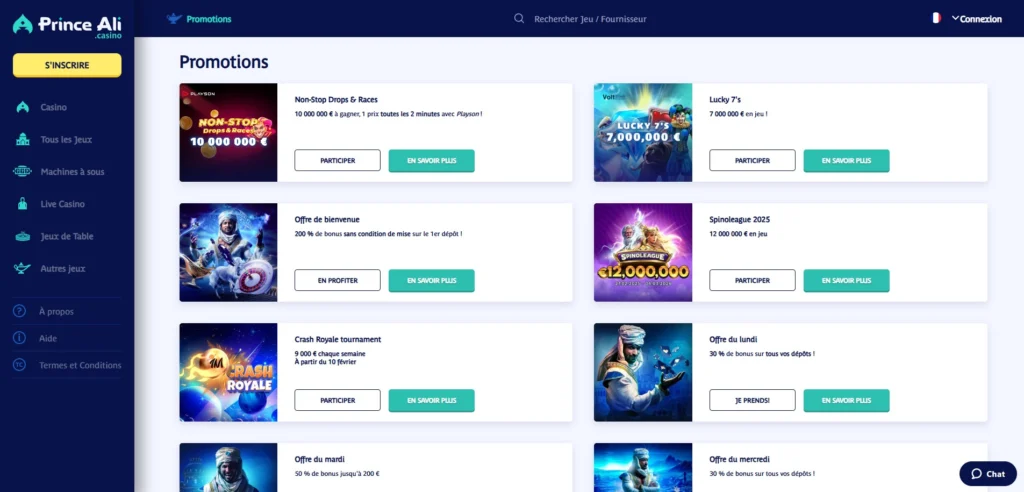Click the Casino spade icon in sidebar
The image size is (1024, 492).
22,107
